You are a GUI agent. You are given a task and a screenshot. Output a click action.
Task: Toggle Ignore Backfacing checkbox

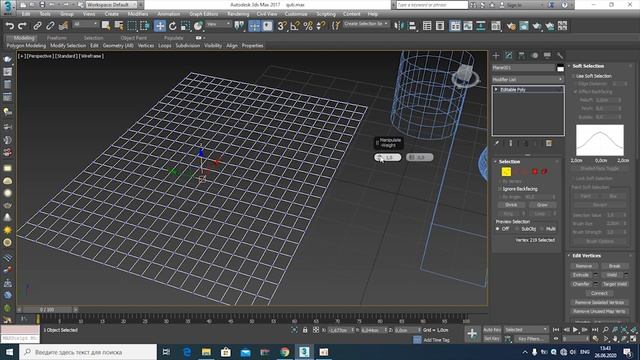tap(500, 189)
